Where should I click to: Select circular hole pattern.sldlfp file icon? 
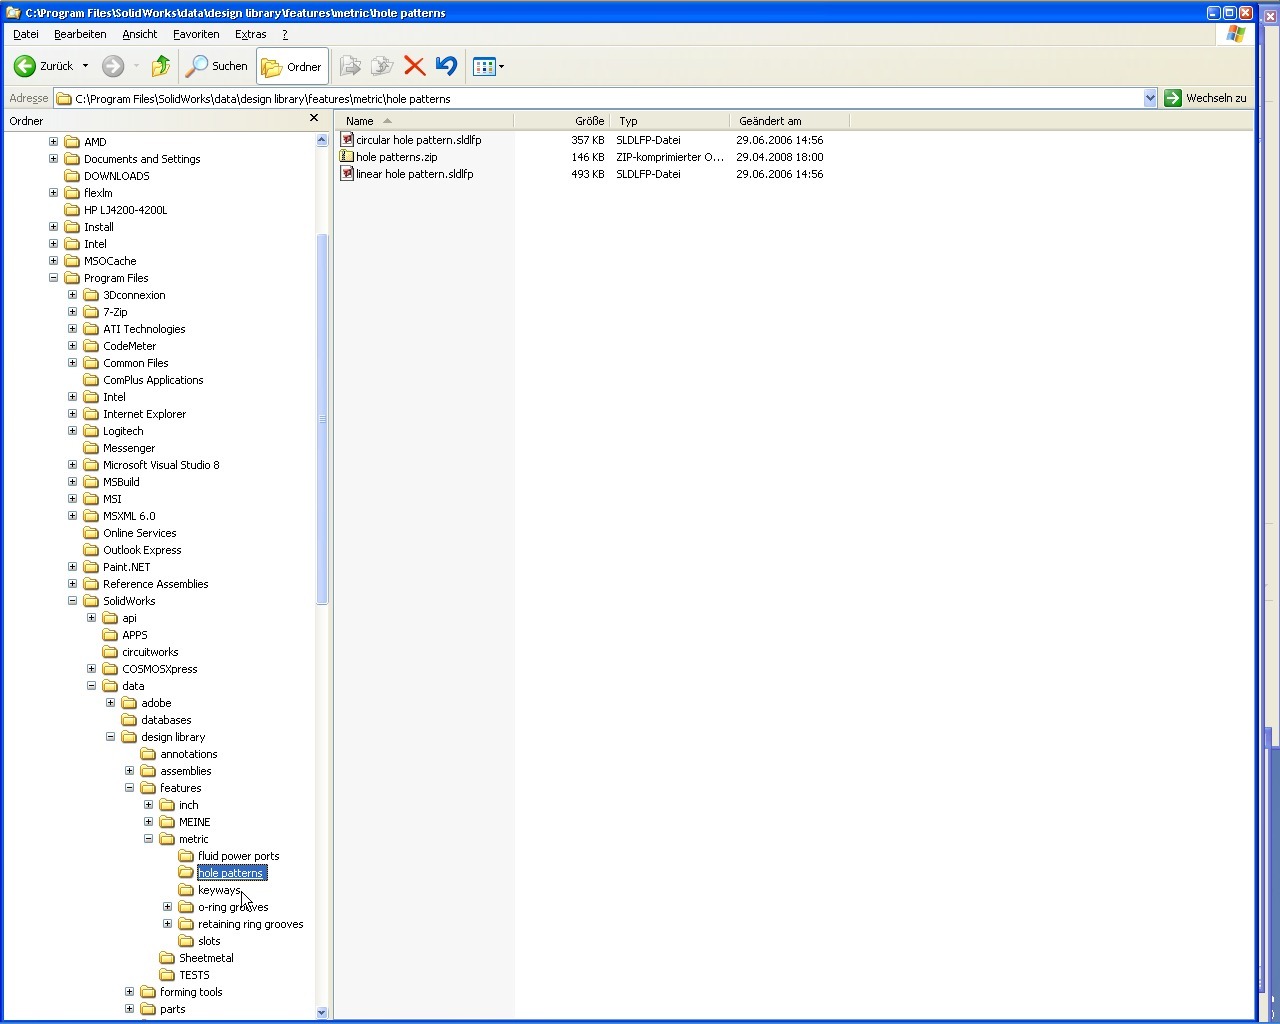coord(347,140)
